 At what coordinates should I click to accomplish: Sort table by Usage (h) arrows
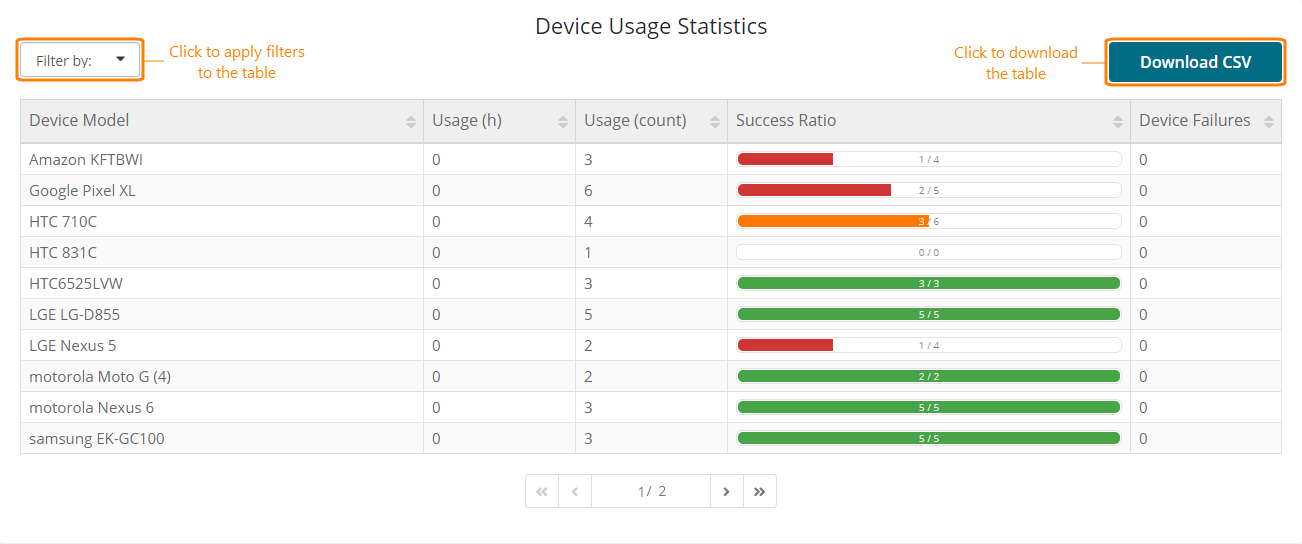[x=562, y=121]
